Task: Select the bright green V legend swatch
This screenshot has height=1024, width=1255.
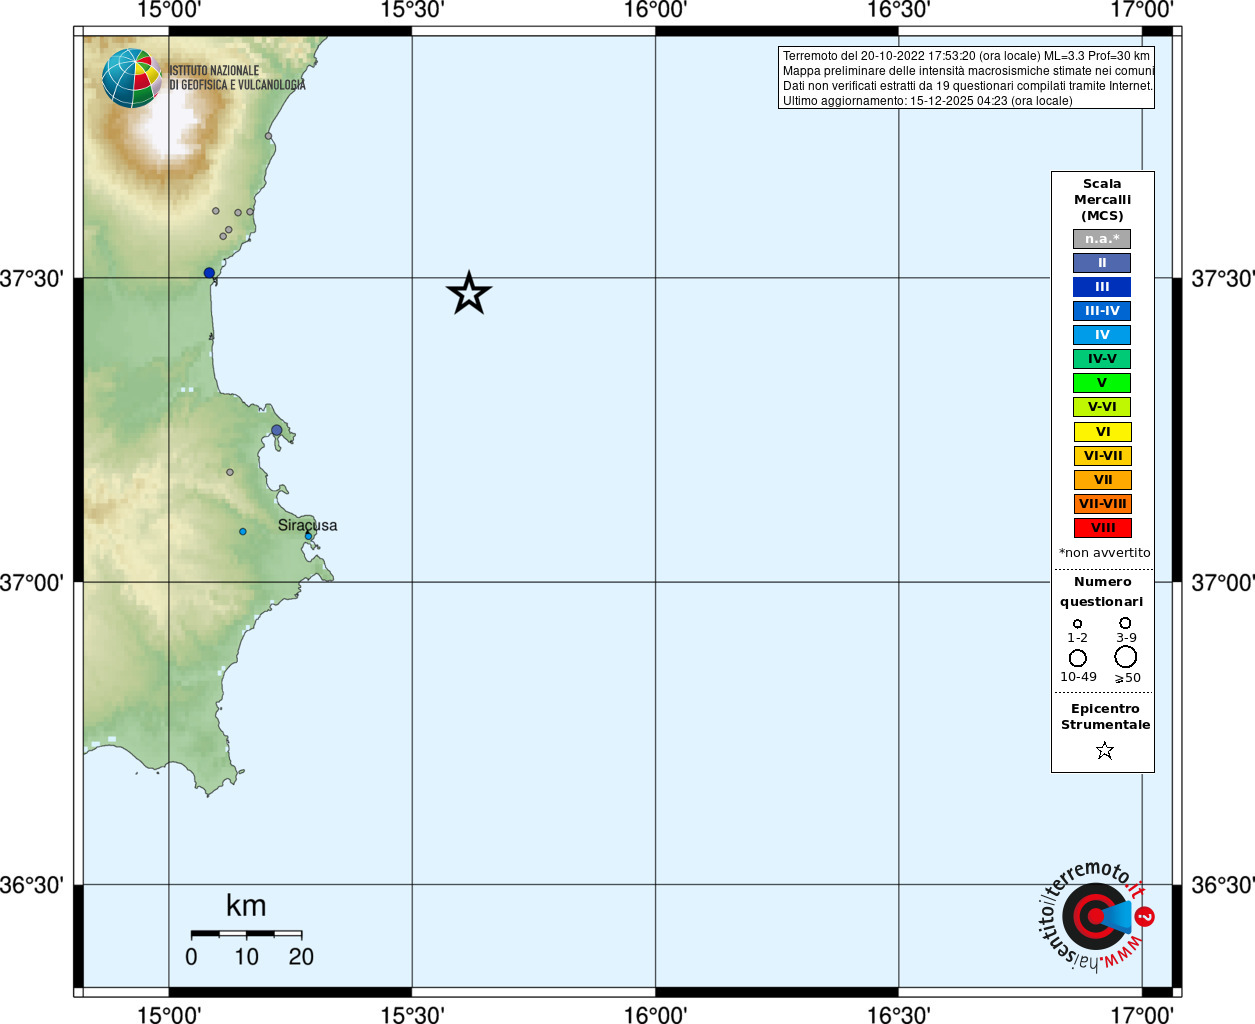Action: point(1102,383)
